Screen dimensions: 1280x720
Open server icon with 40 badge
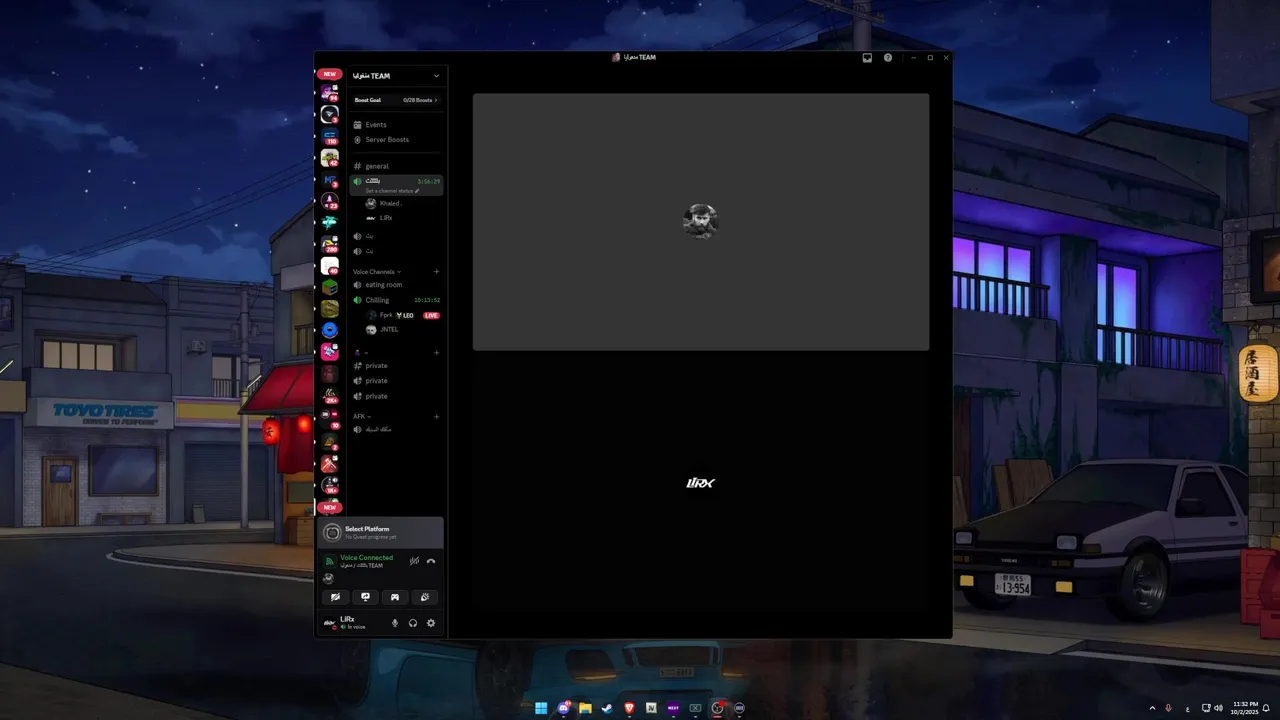coord(329,266)
